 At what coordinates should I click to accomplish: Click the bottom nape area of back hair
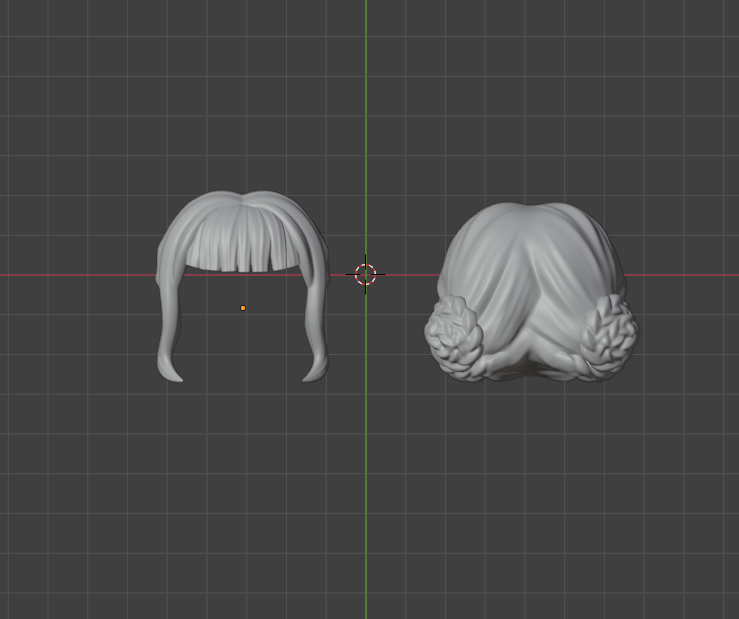530,366
